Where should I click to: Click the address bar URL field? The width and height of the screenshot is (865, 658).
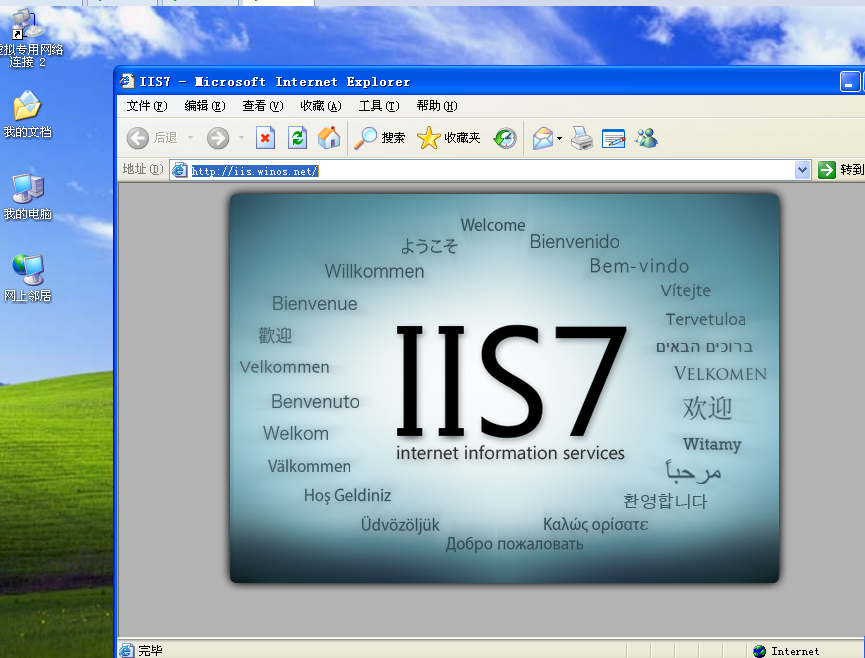[x=491, y=170]
